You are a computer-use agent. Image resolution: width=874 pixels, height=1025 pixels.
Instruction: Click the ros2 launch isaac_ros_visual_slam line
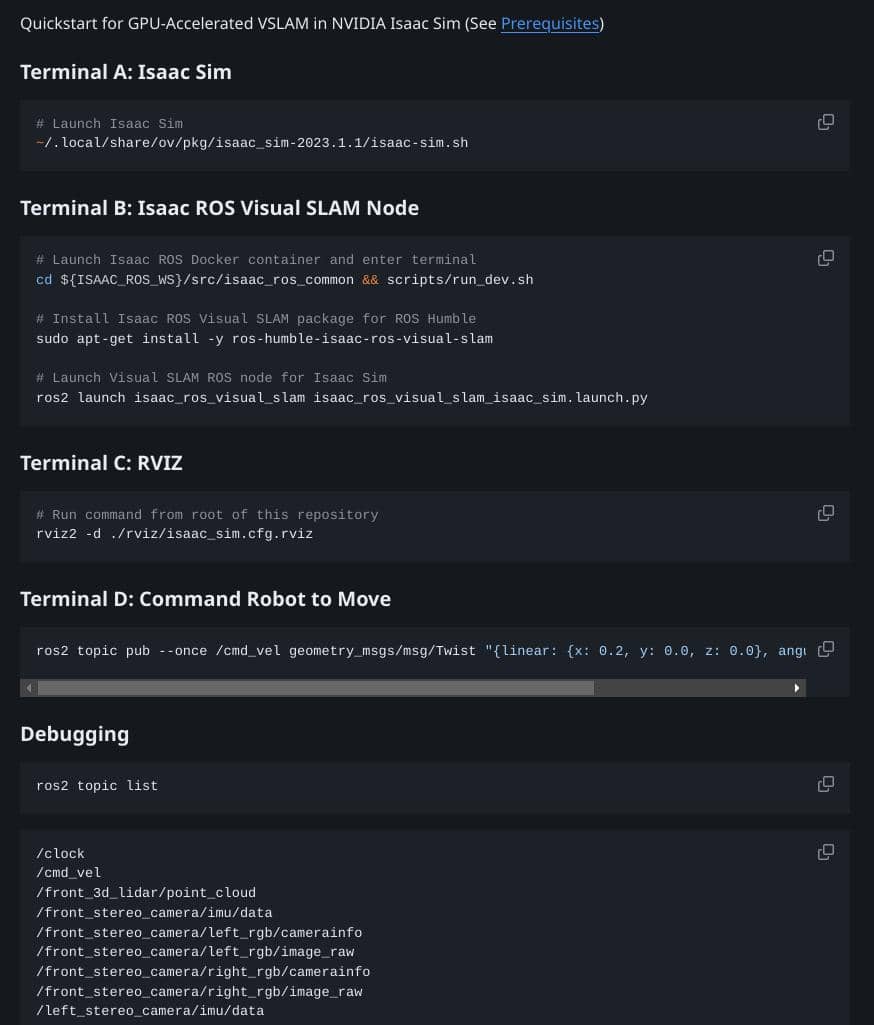[x=341, y=397]
